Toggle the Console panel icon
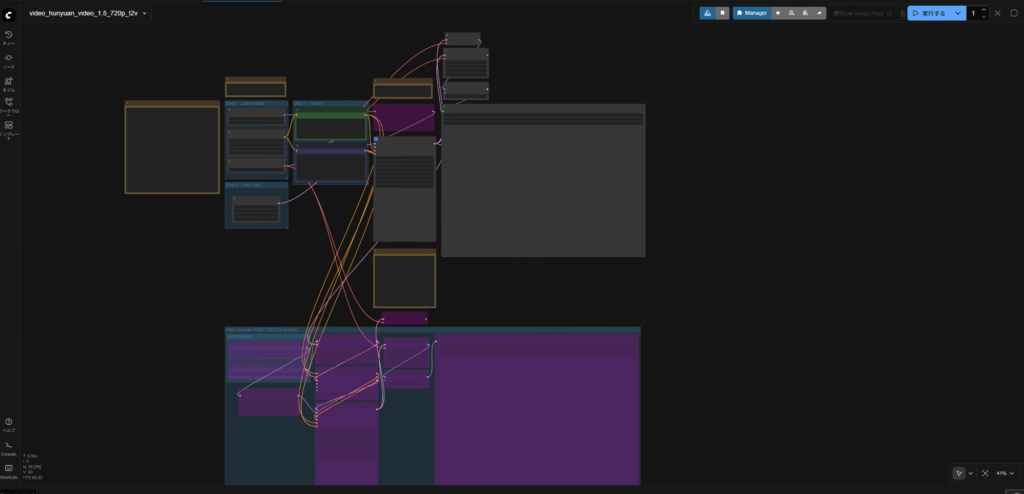Image resolution: width=1024 pixels, height=494 pixels. (9, 446)
